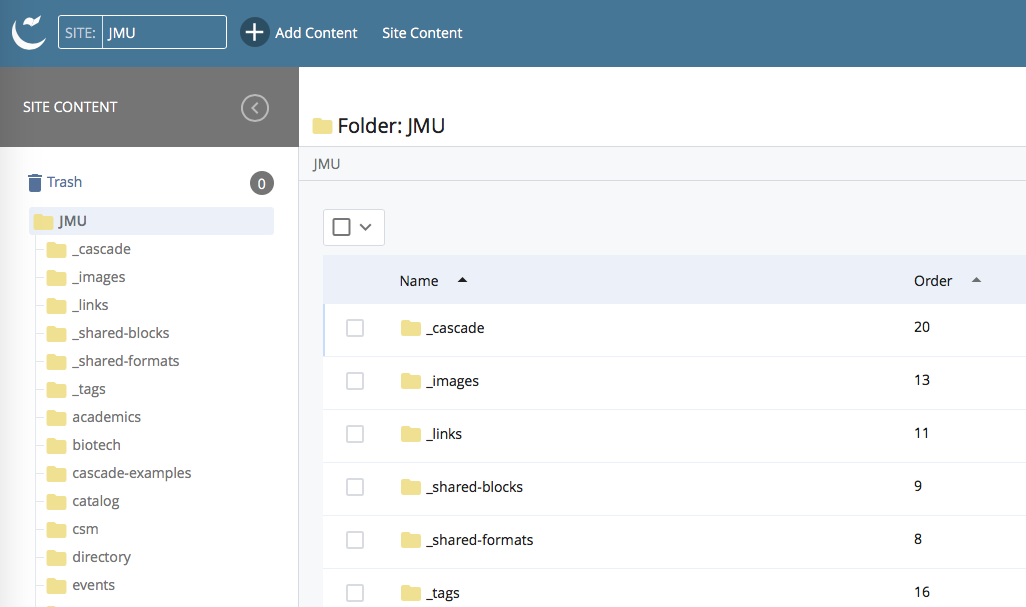Viewport: 1026px width, 607px height.
Task: Click the Cascade crescent logo icon
Action: (29, 32)
